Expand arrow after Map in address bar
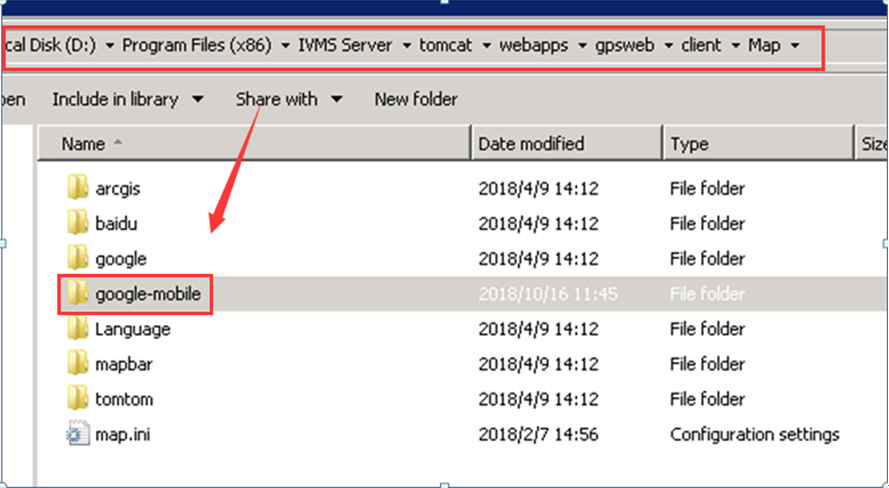Viewport: 889px width, 488px height. click(794, 46)
